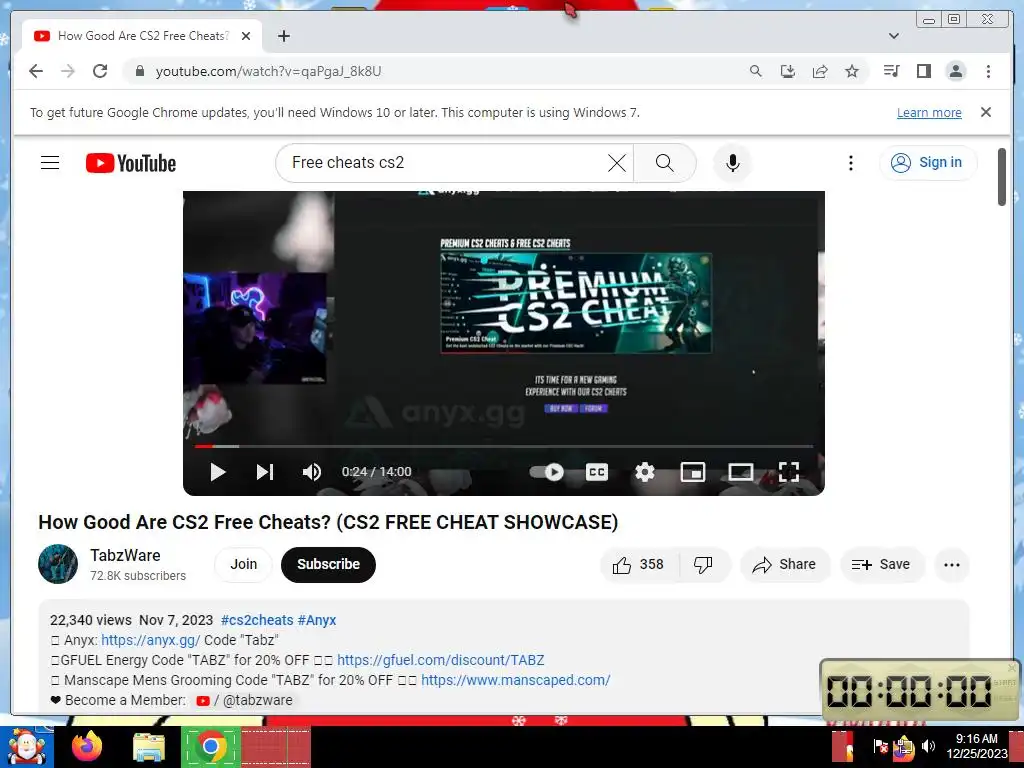This screenshot has height=768, width=1024.
Task: Click the Join membership button
Action: click(244, 565)
